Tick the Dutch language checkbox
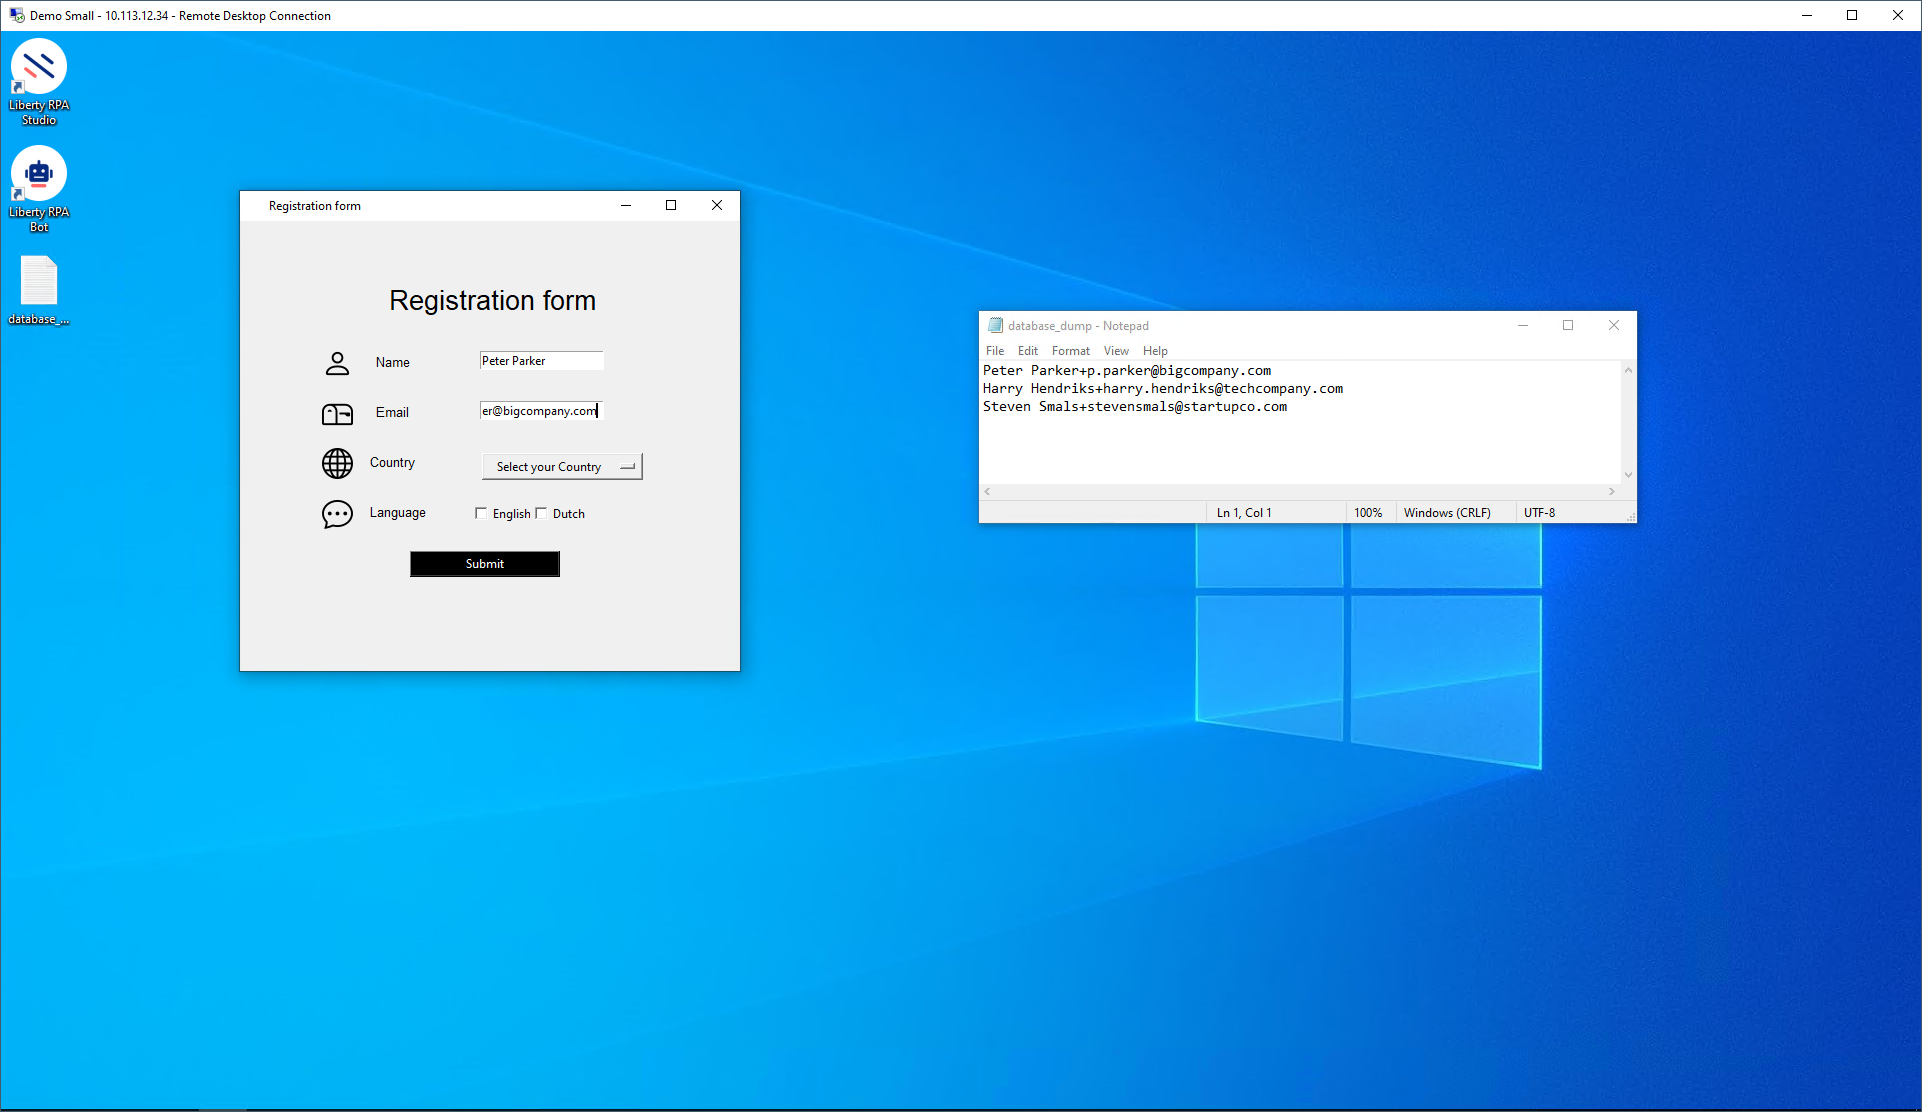1922x1112 pixels. (541, 514)
